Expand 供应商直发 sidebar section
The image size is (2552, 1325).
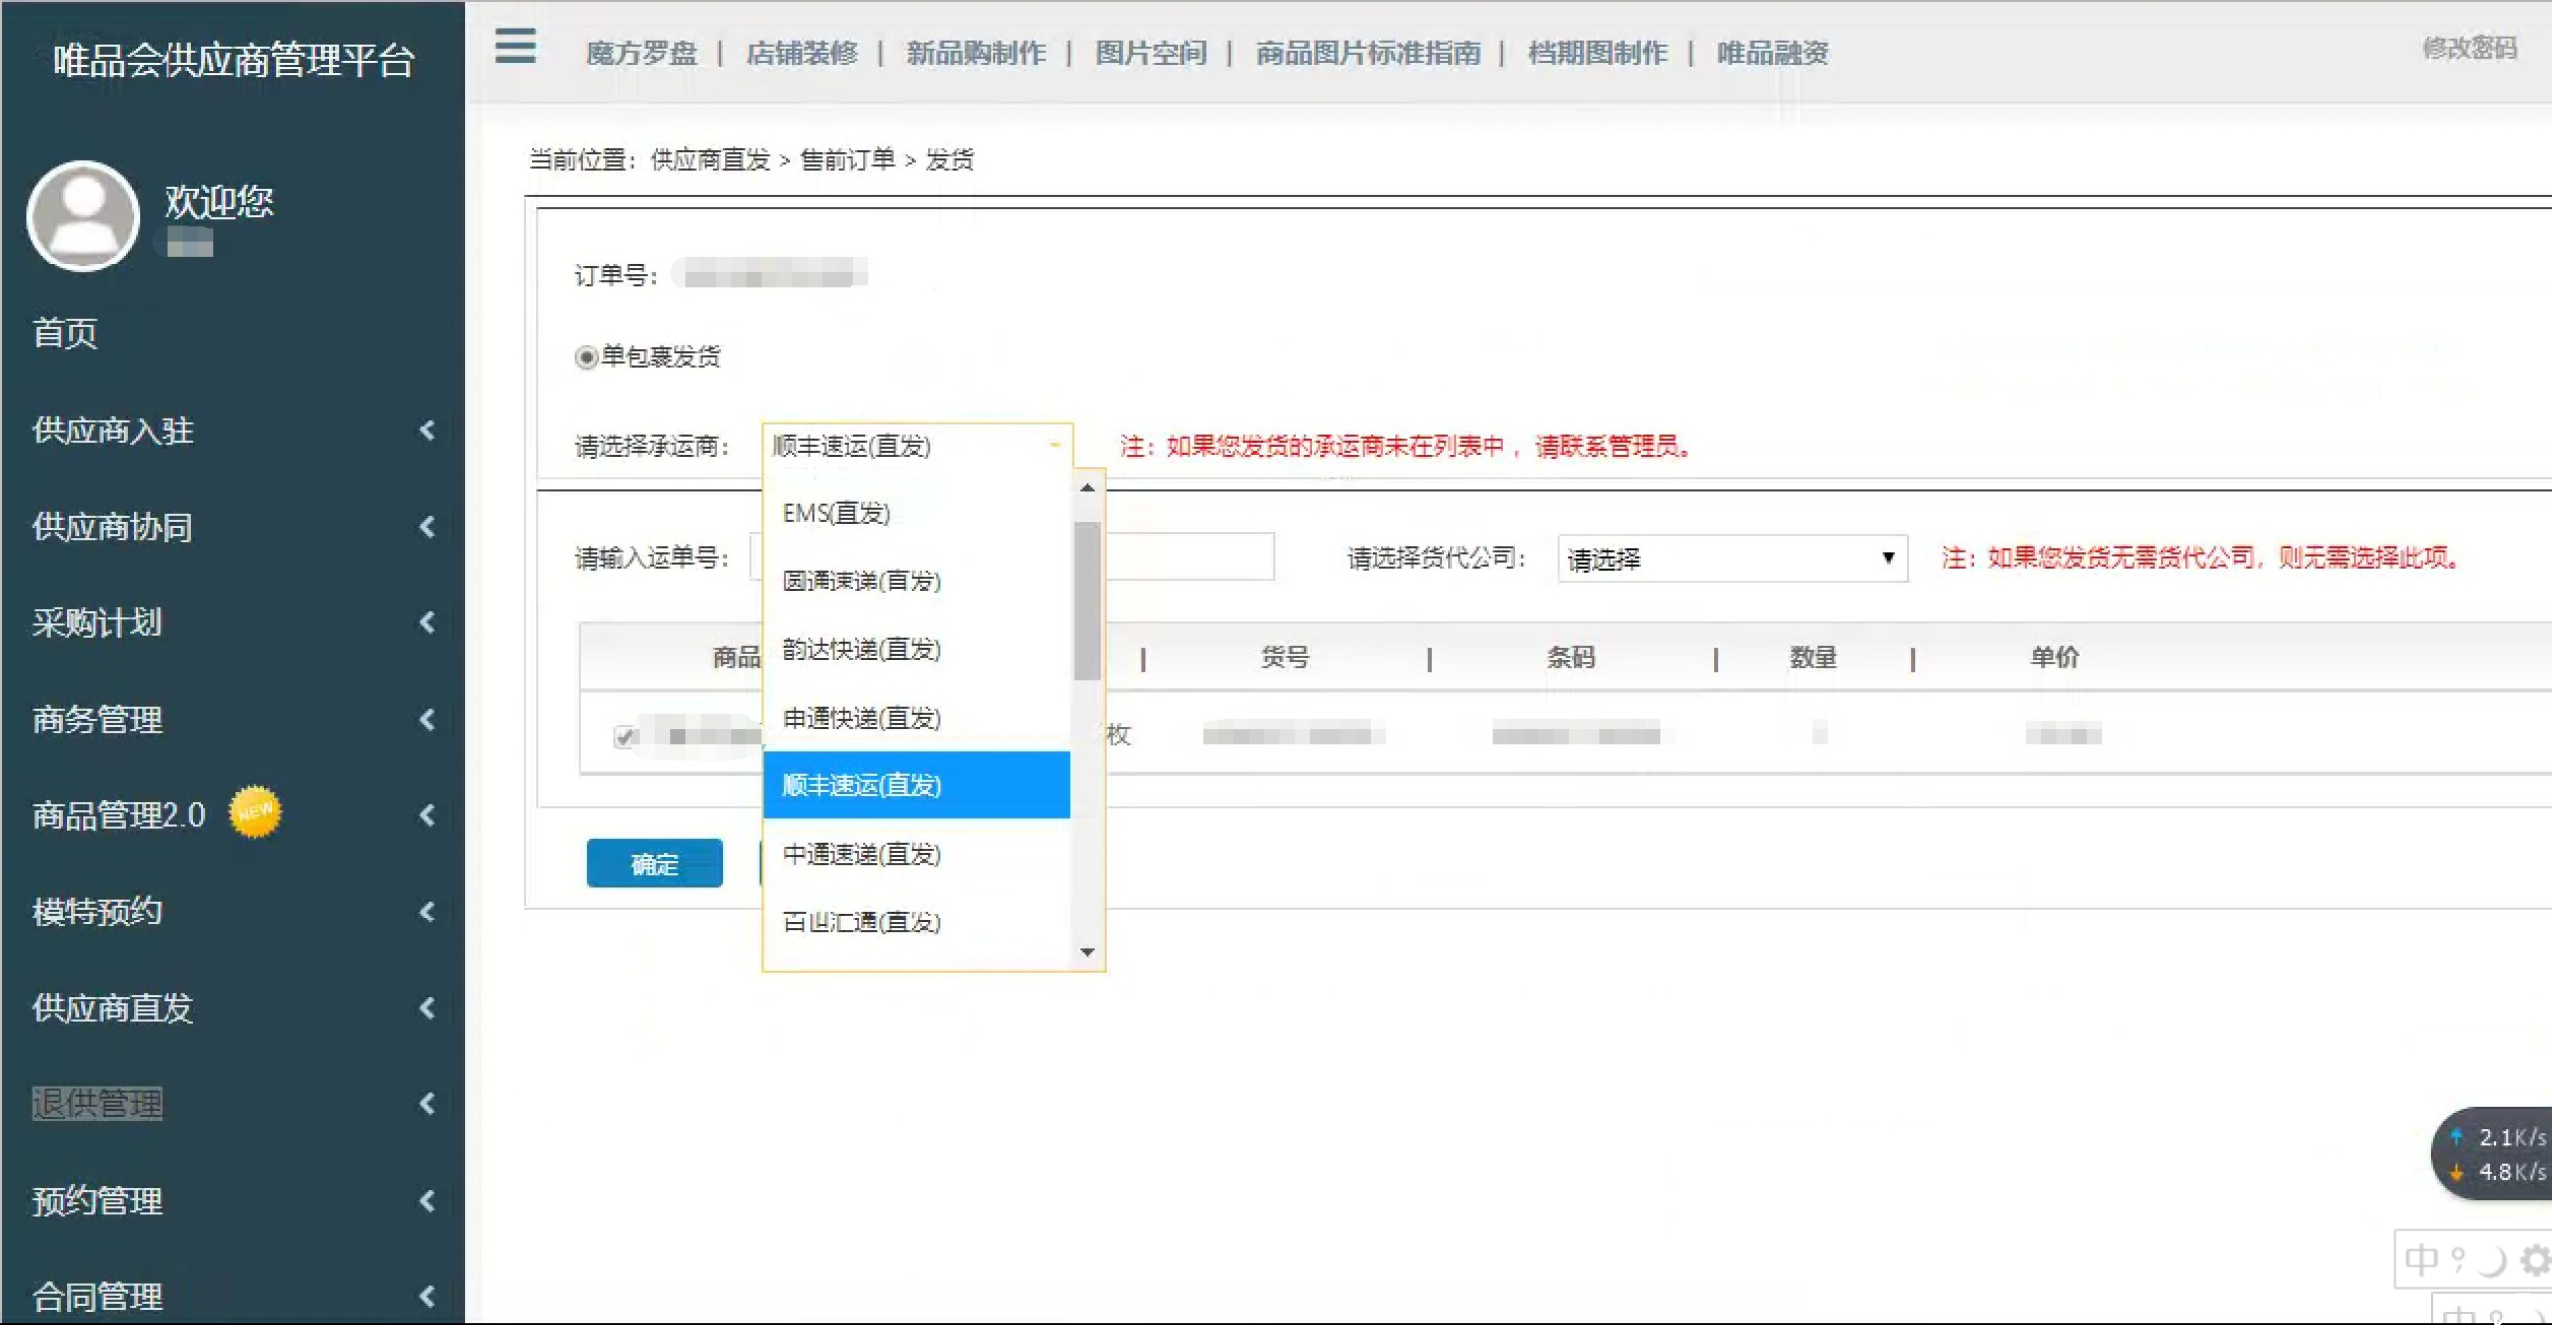coord(232,1008)
